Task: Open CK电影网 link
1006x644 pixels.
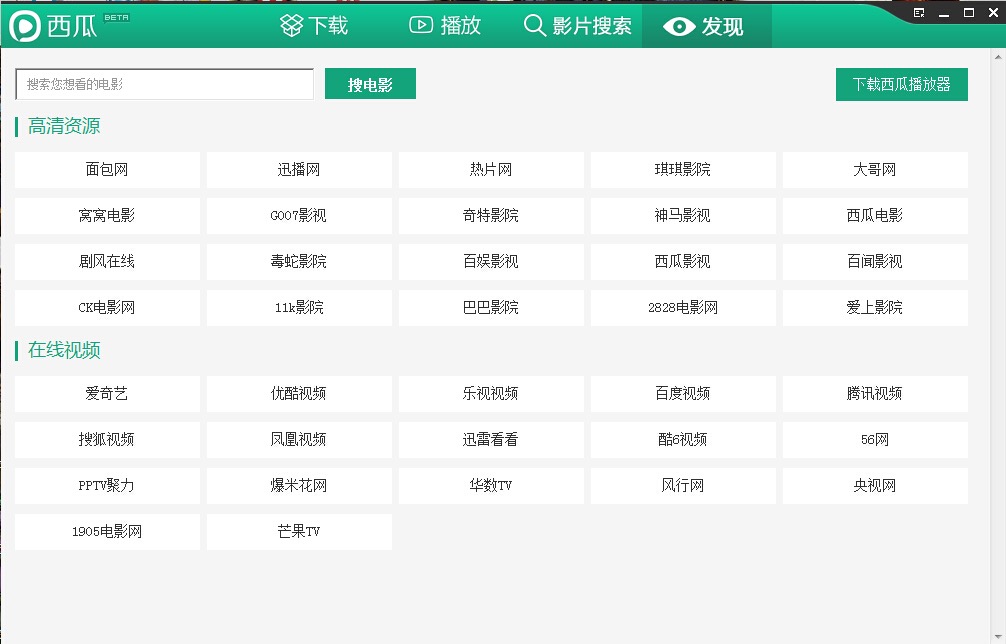Action: point(107,308)
